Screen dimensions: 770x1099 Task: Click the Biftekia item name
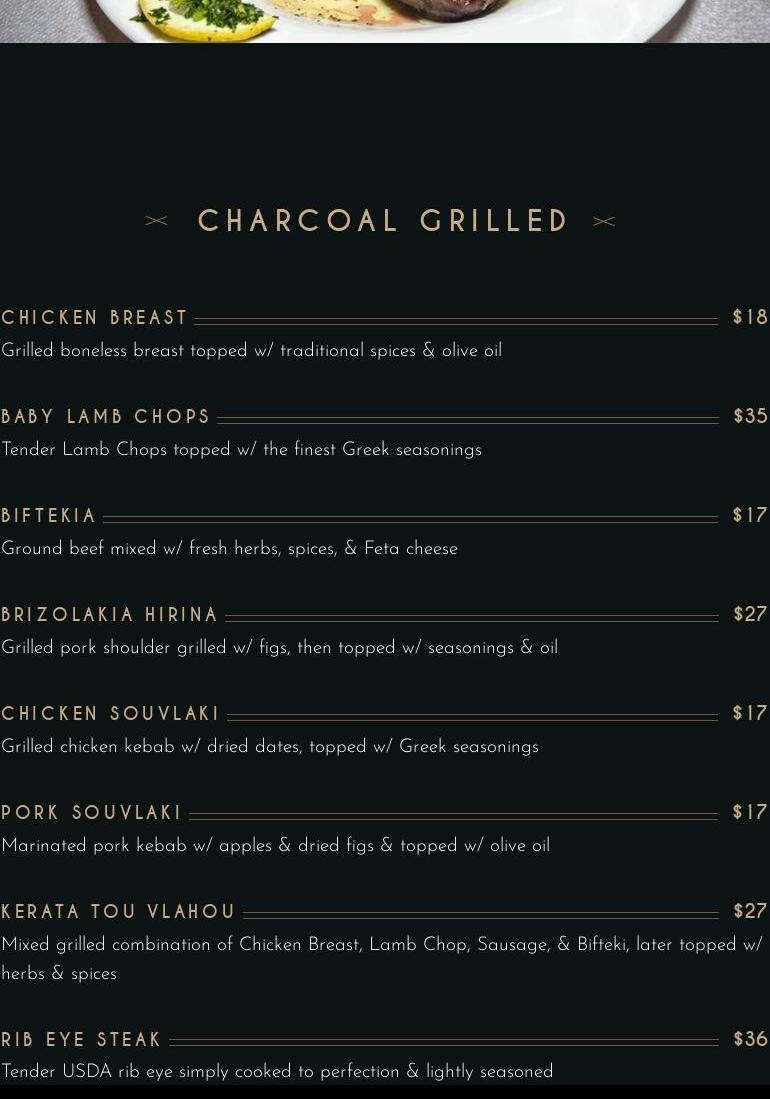click(x=49, y=516)
